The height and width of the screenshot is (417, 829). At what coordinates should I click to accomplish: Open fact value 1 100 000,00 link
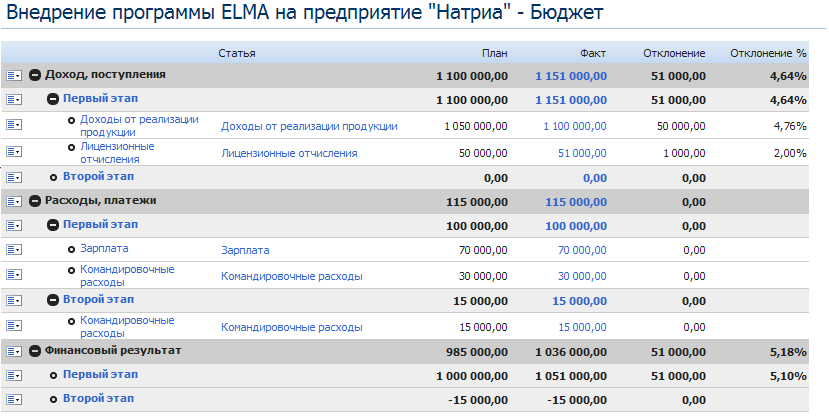(575, 126)
